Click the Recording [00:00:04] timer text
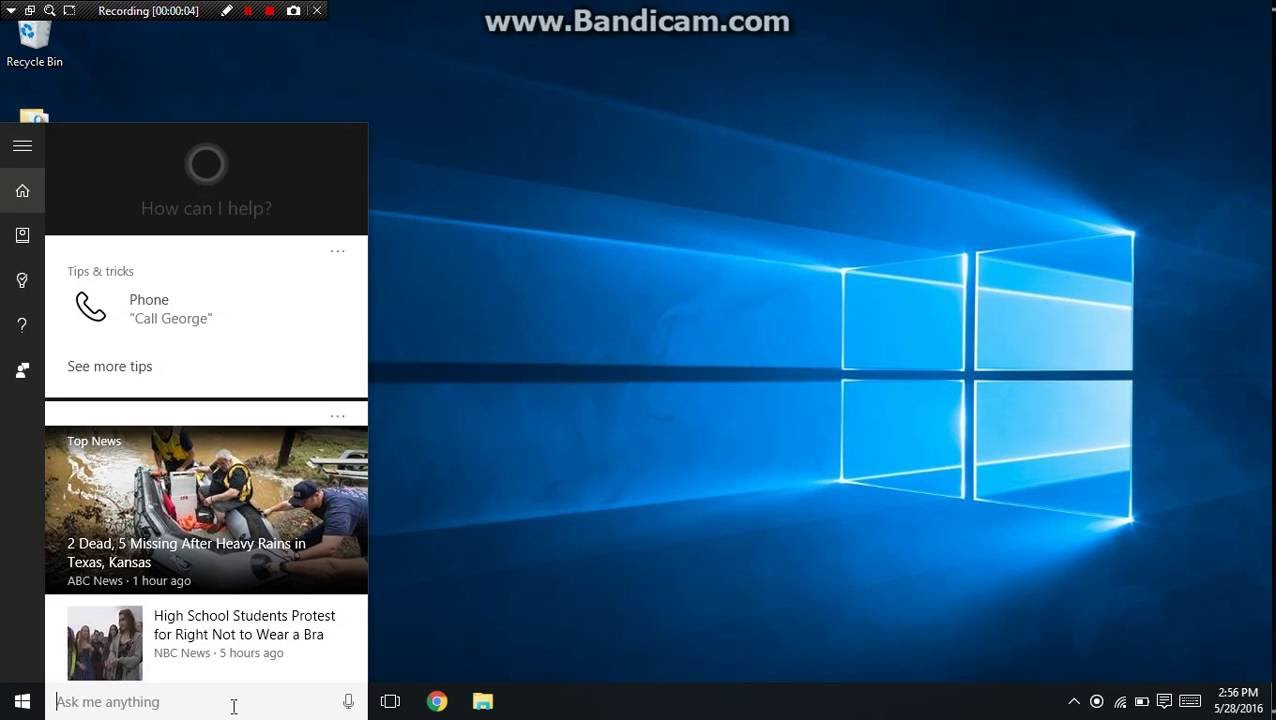Viewport: 1276px width, 720px height. tap(148, 11)
